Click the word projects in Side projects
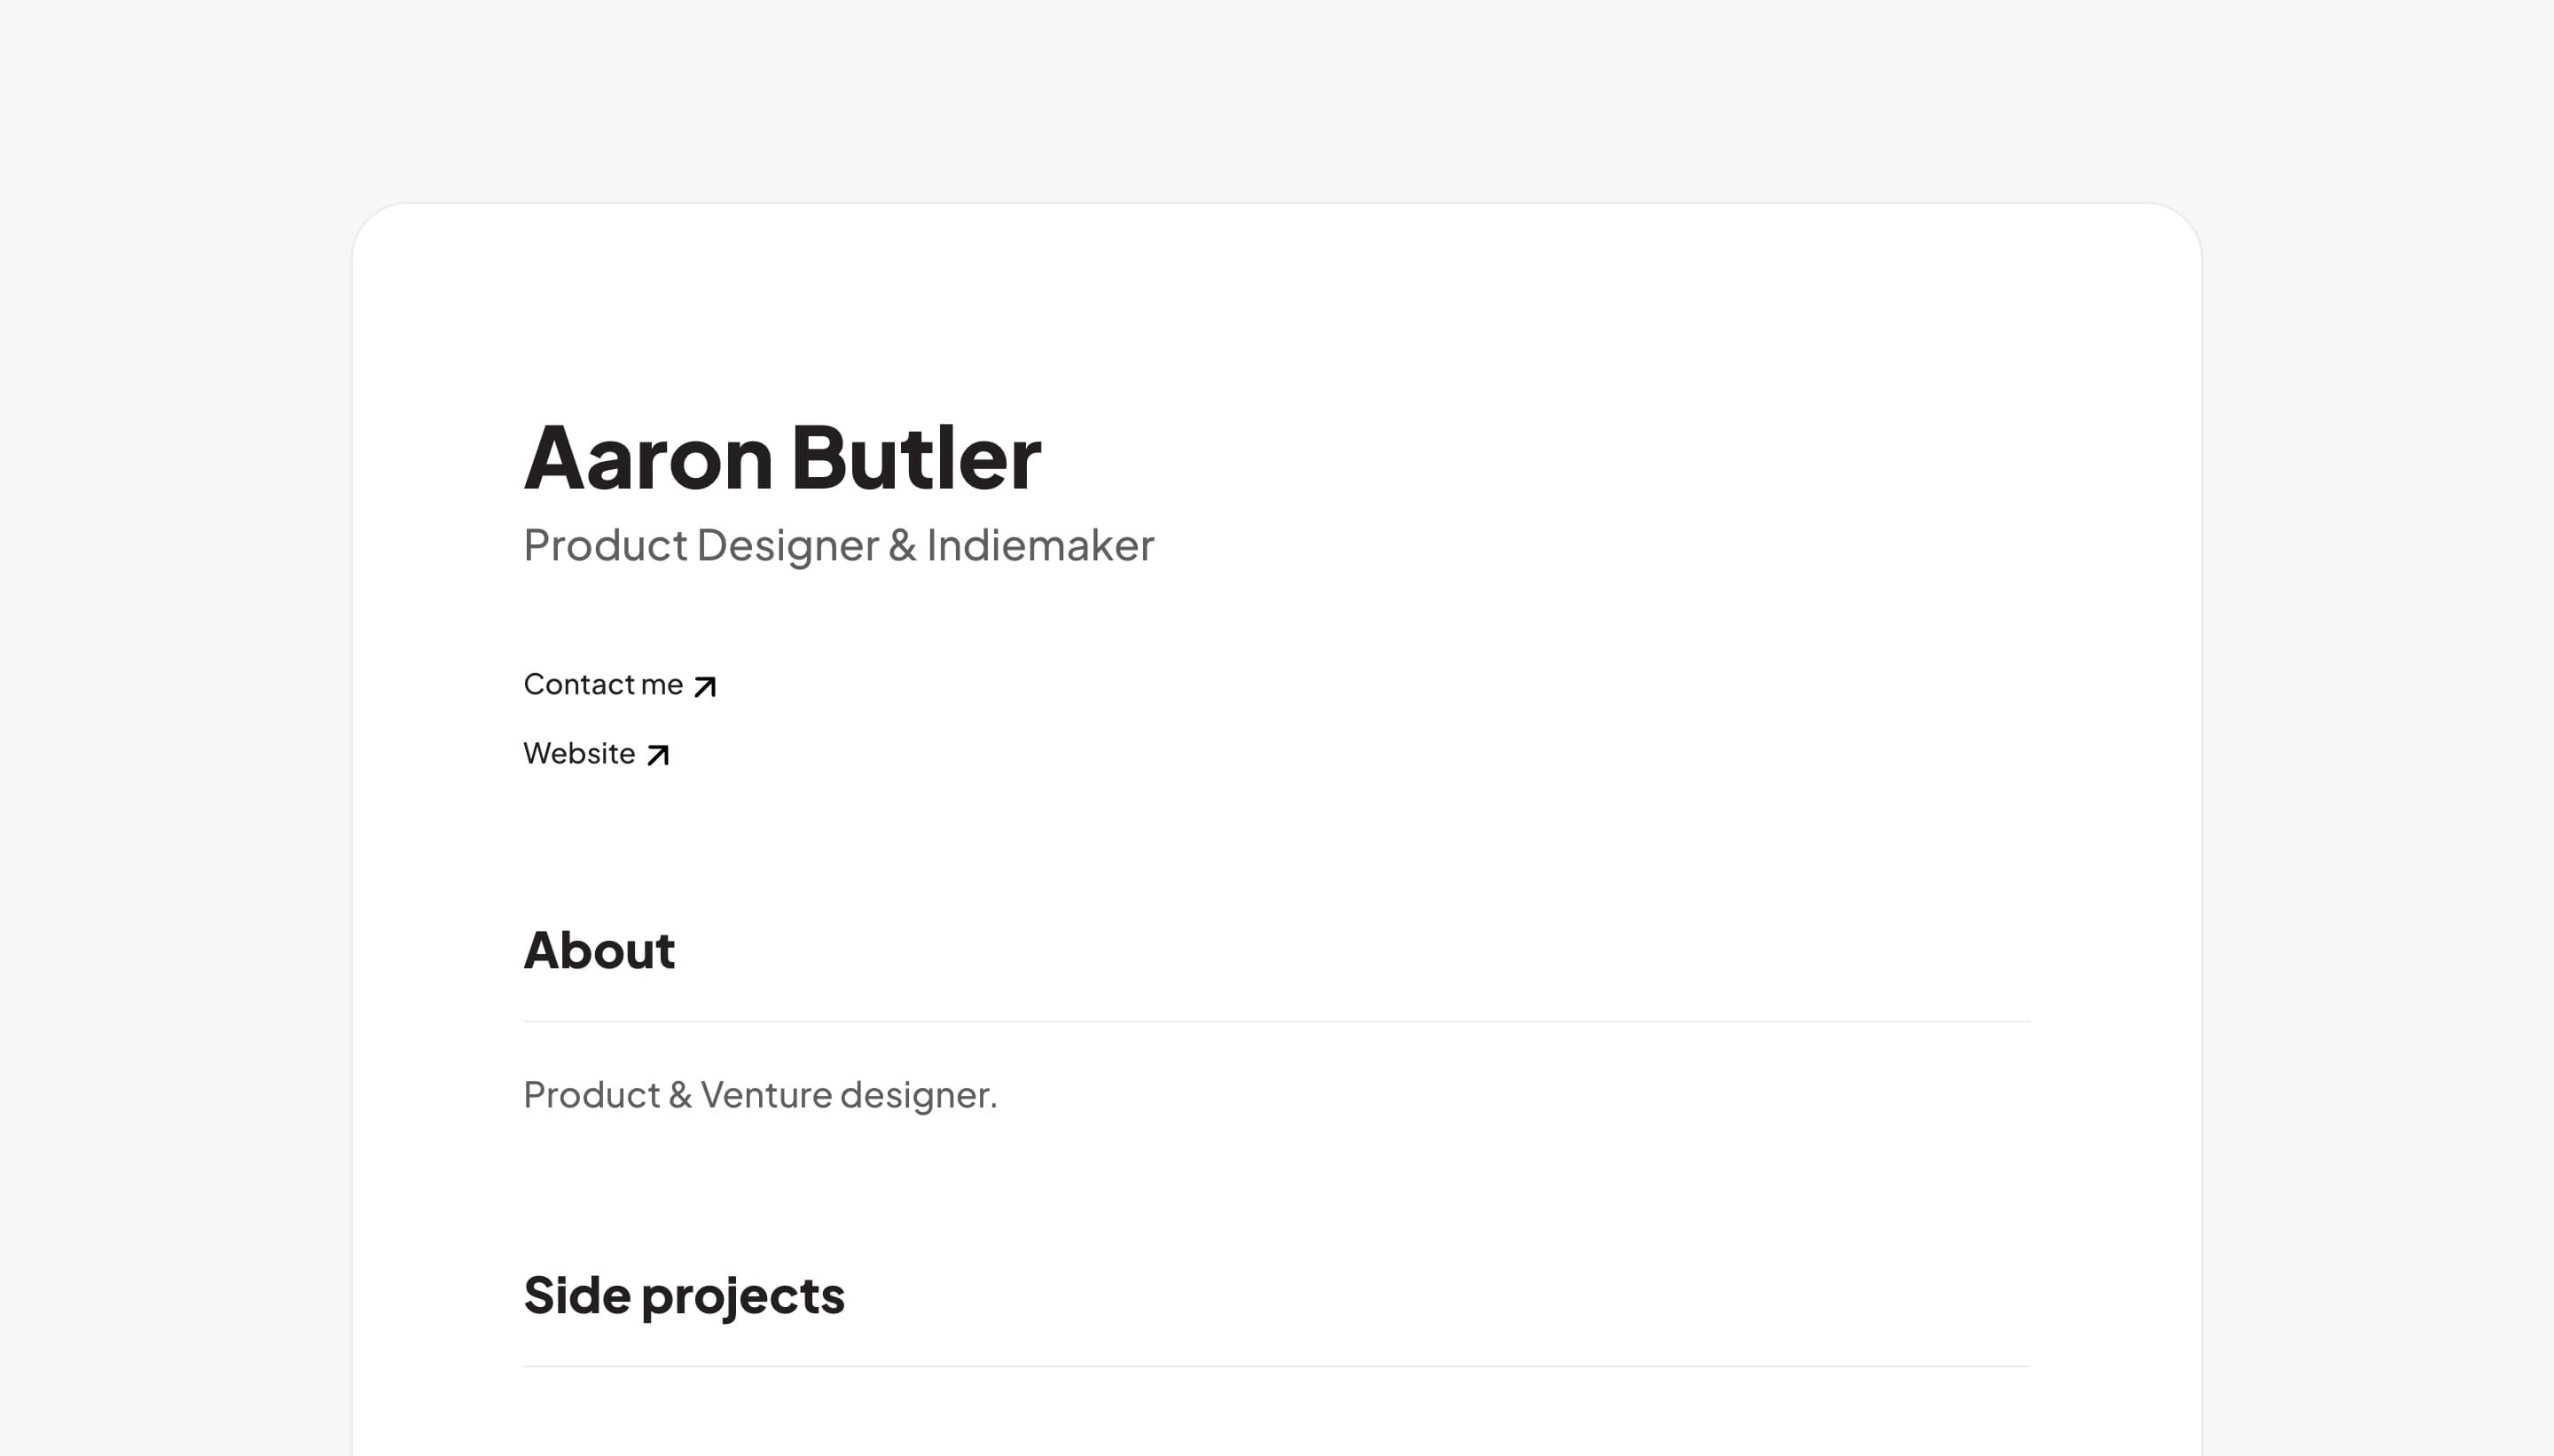 coord(743,1298)
